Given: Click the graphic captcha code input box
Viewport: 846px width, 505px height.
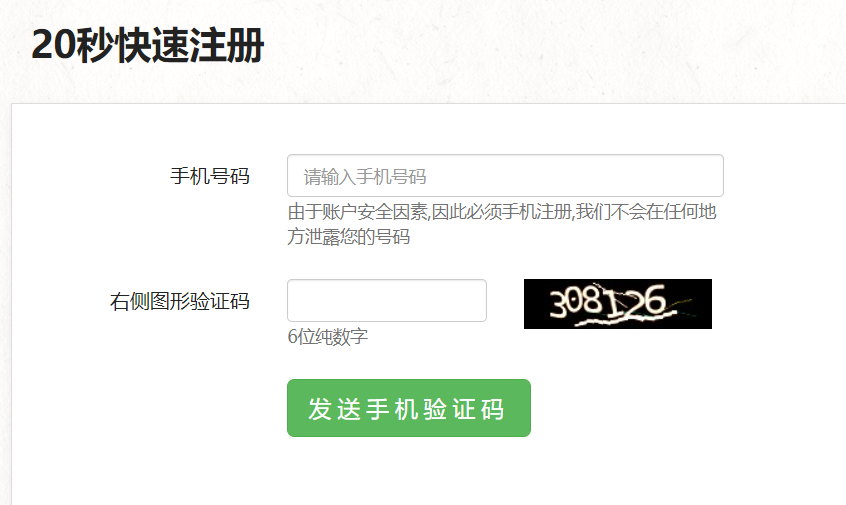Looking at the screenshot, I should point(387,301).
